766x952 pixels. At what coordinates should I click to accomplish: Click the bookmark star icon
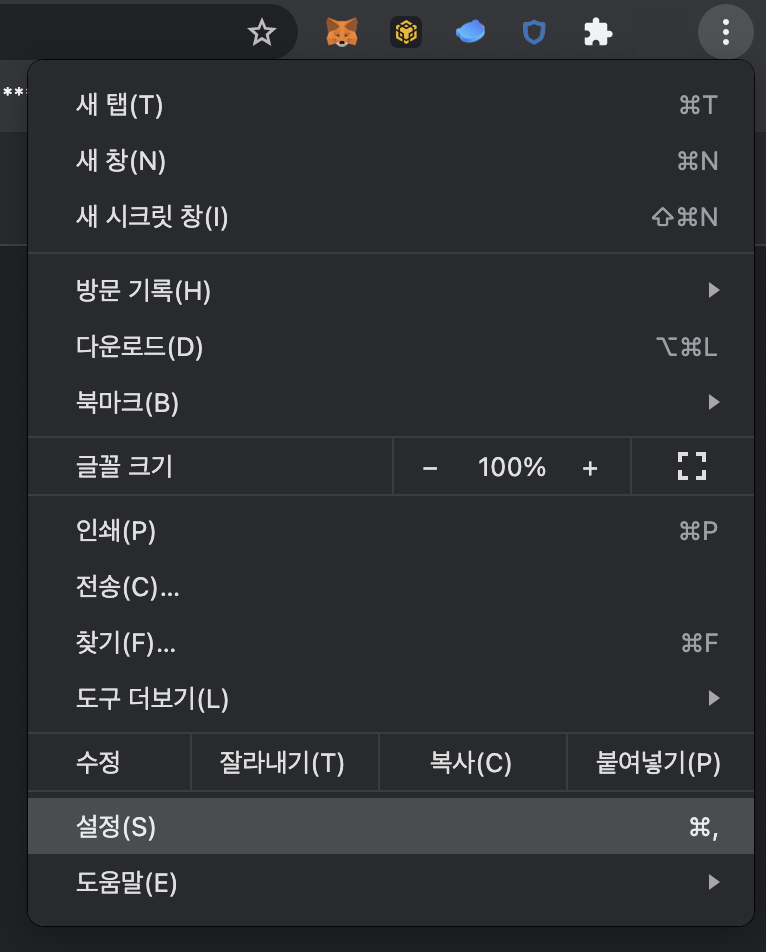coord(261,33)
